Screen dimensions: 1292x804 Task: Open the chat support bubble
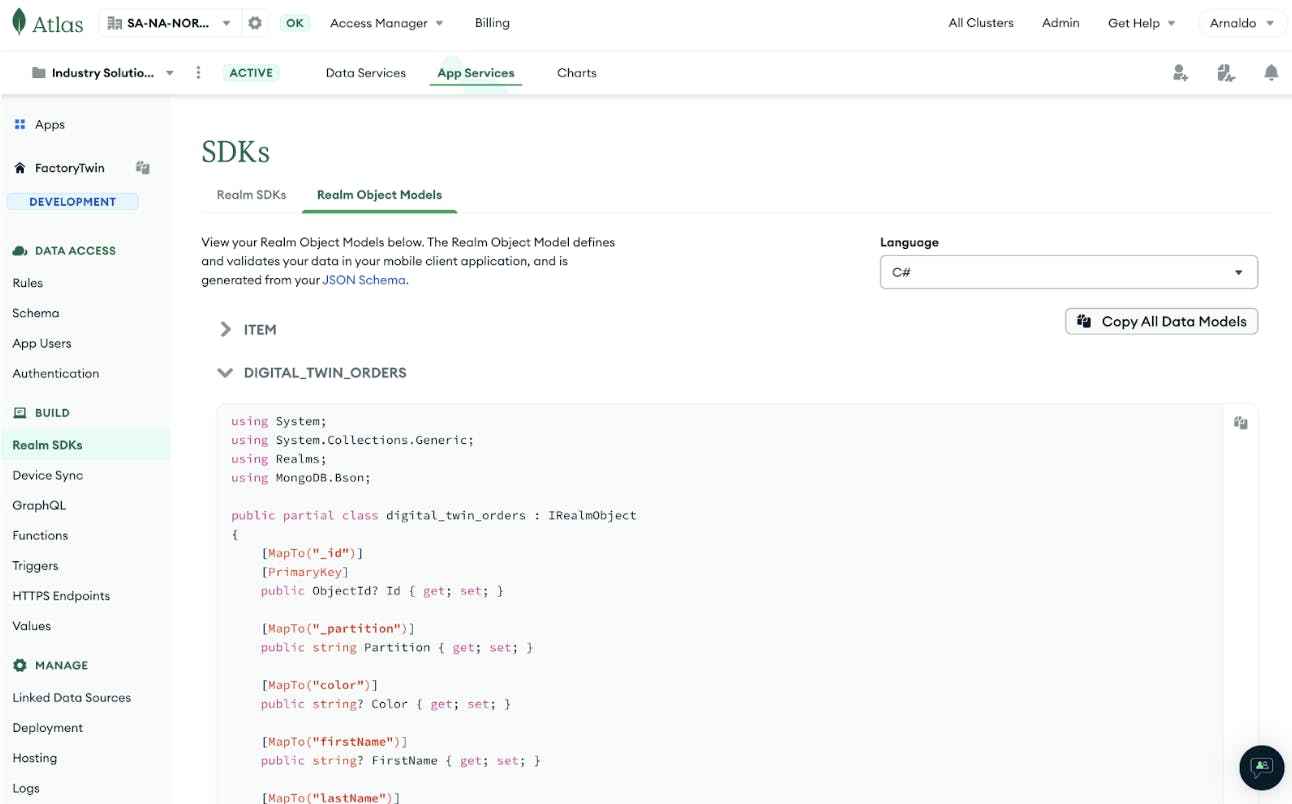pos(1261,767)
